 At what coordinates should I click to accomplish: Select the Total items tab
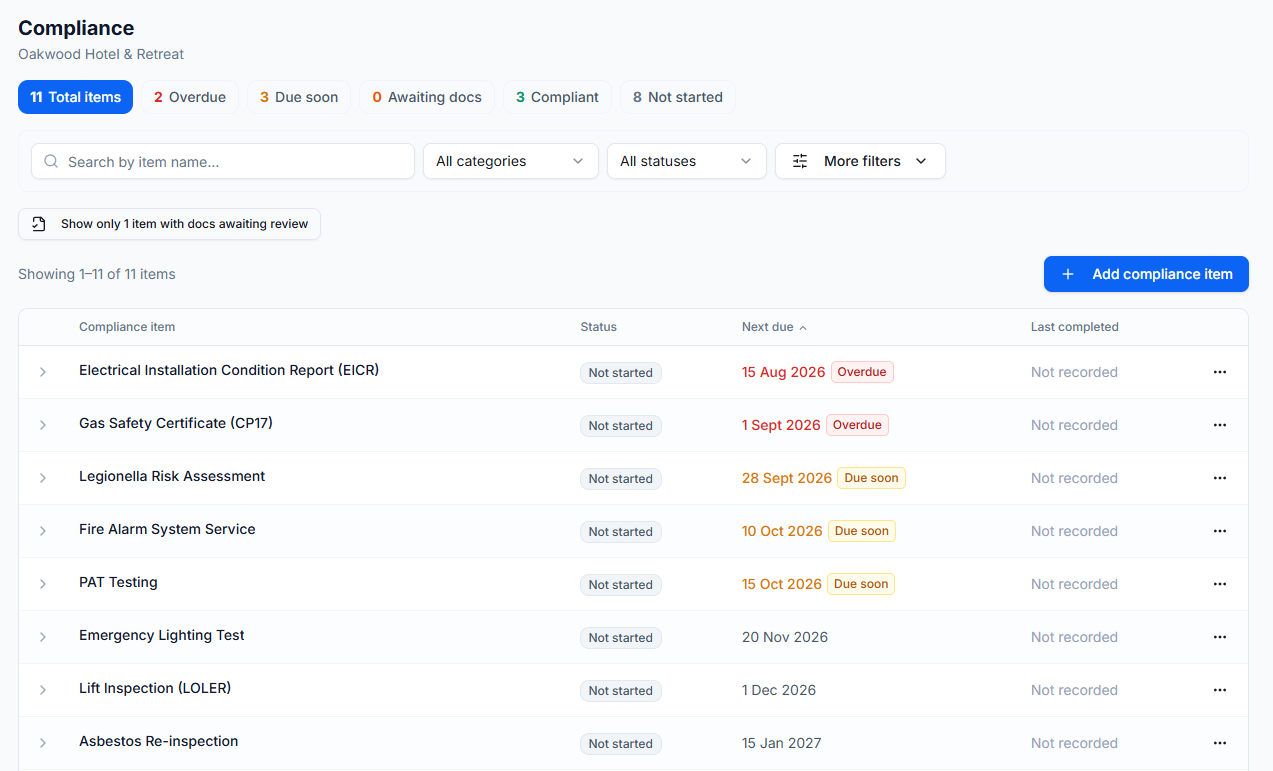click(x=75, y=97)
